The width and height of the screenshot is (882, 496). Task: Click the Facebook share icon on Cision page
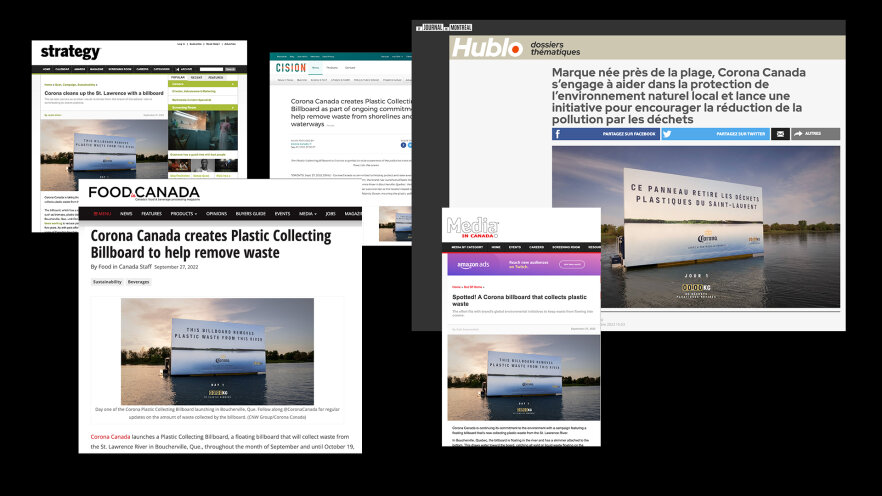[403, 145]
